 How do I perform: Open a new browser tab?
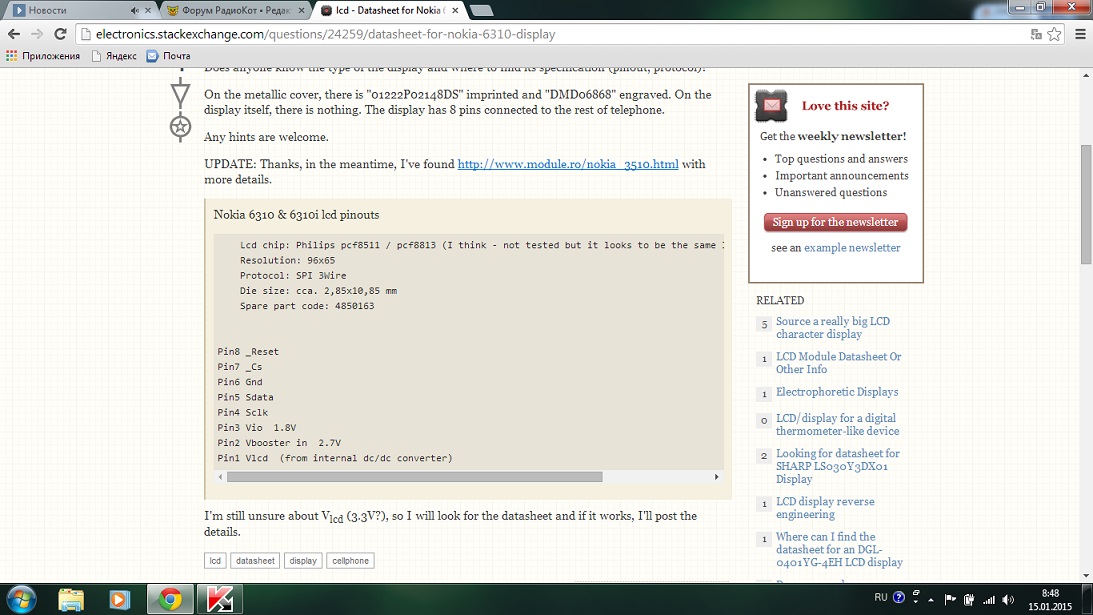click(x=481, y=10)
